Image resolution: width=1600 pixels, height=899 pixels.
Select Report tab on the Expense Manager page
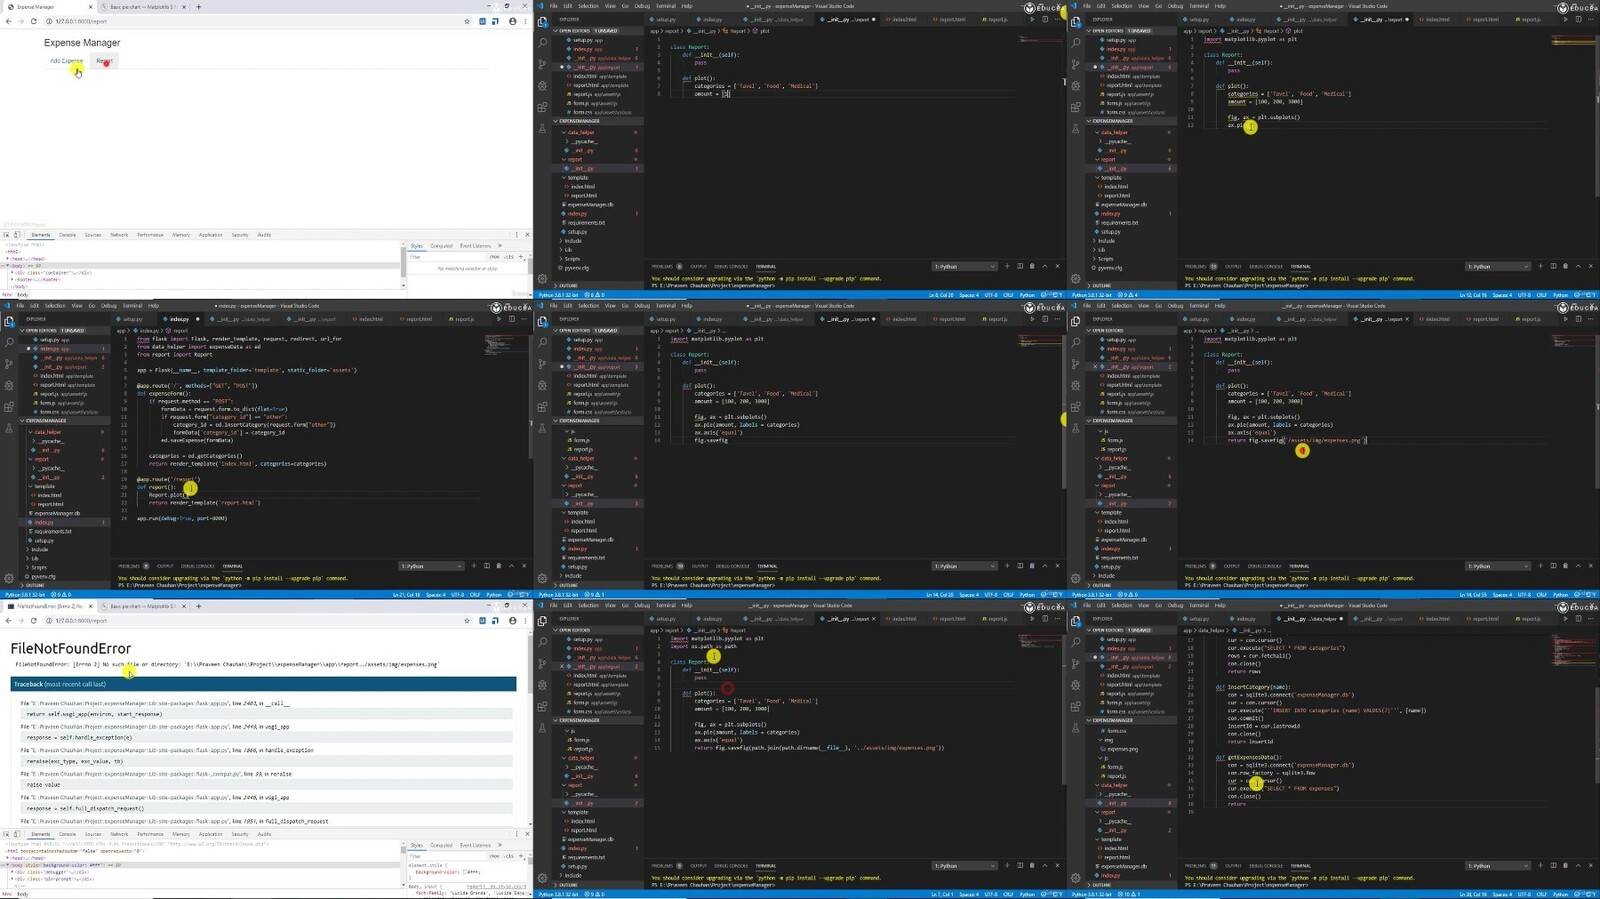click(x=104, y=61)
